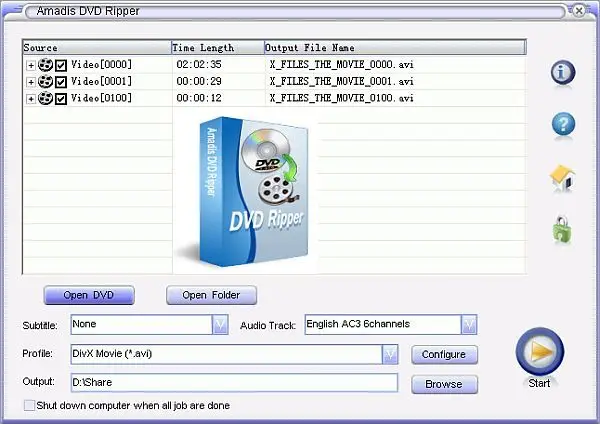Image resolution: width=600 pixels, height=424 pixels.
Task: Click the film reel icon for Video[0000]
Action: tap(45, 65)
